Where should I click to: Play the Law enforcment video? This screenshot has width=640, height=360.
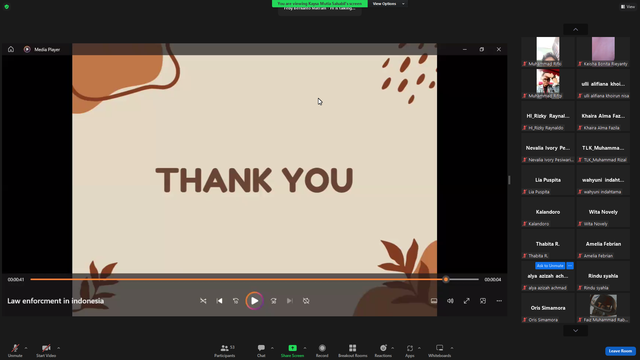point(254,301)
